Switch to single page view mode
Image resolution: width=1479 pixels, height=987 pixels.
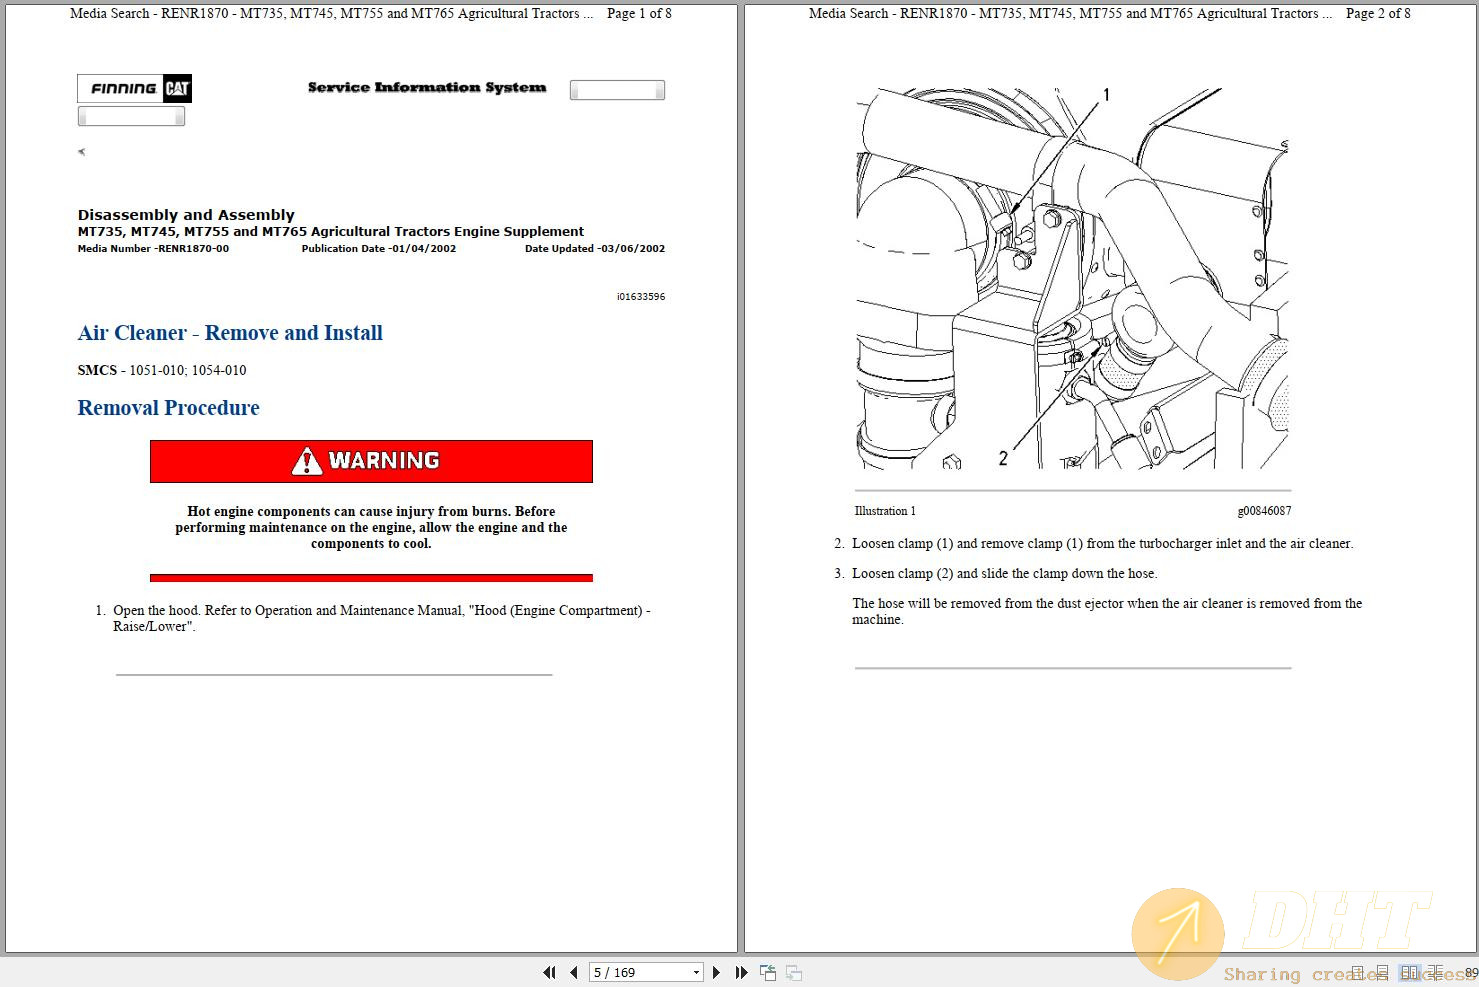(x=1357, y=972)
